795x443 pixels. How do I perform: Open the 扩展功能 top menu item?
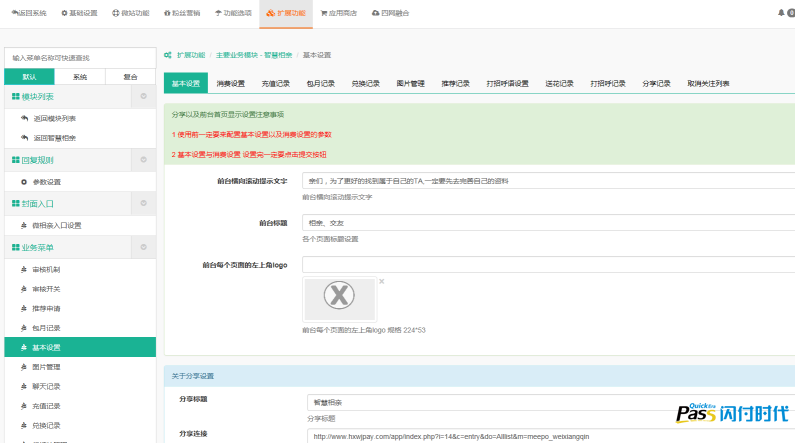(x=286, y=13)
